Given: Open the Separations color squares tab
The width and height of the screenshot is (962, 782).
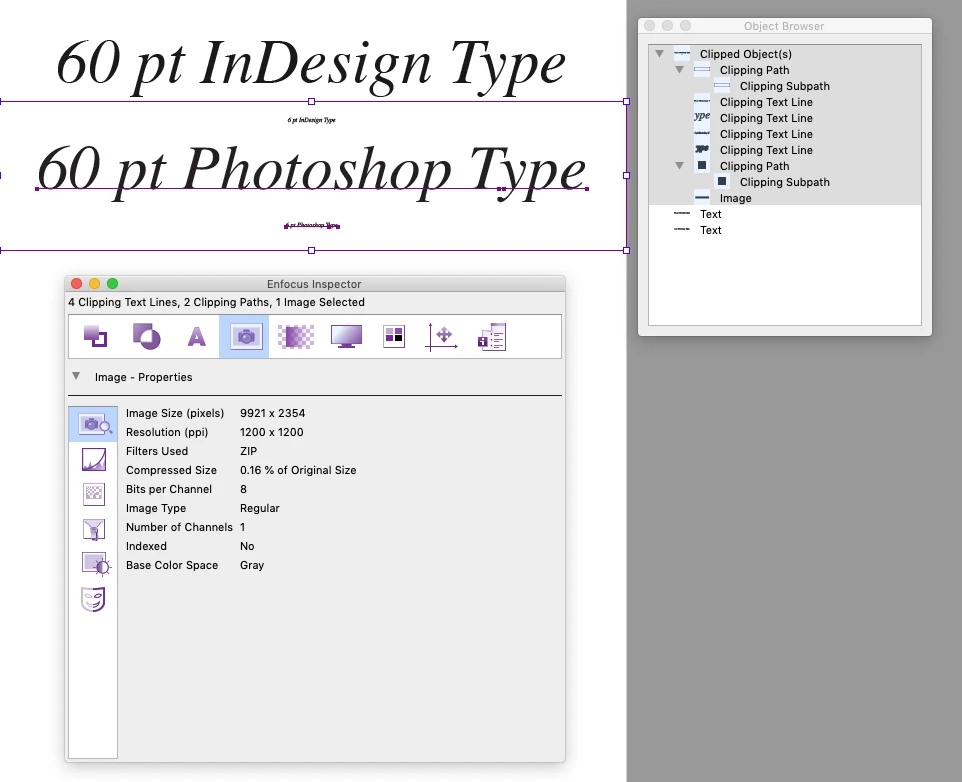Looking at the screenshot, I should 394,337.
